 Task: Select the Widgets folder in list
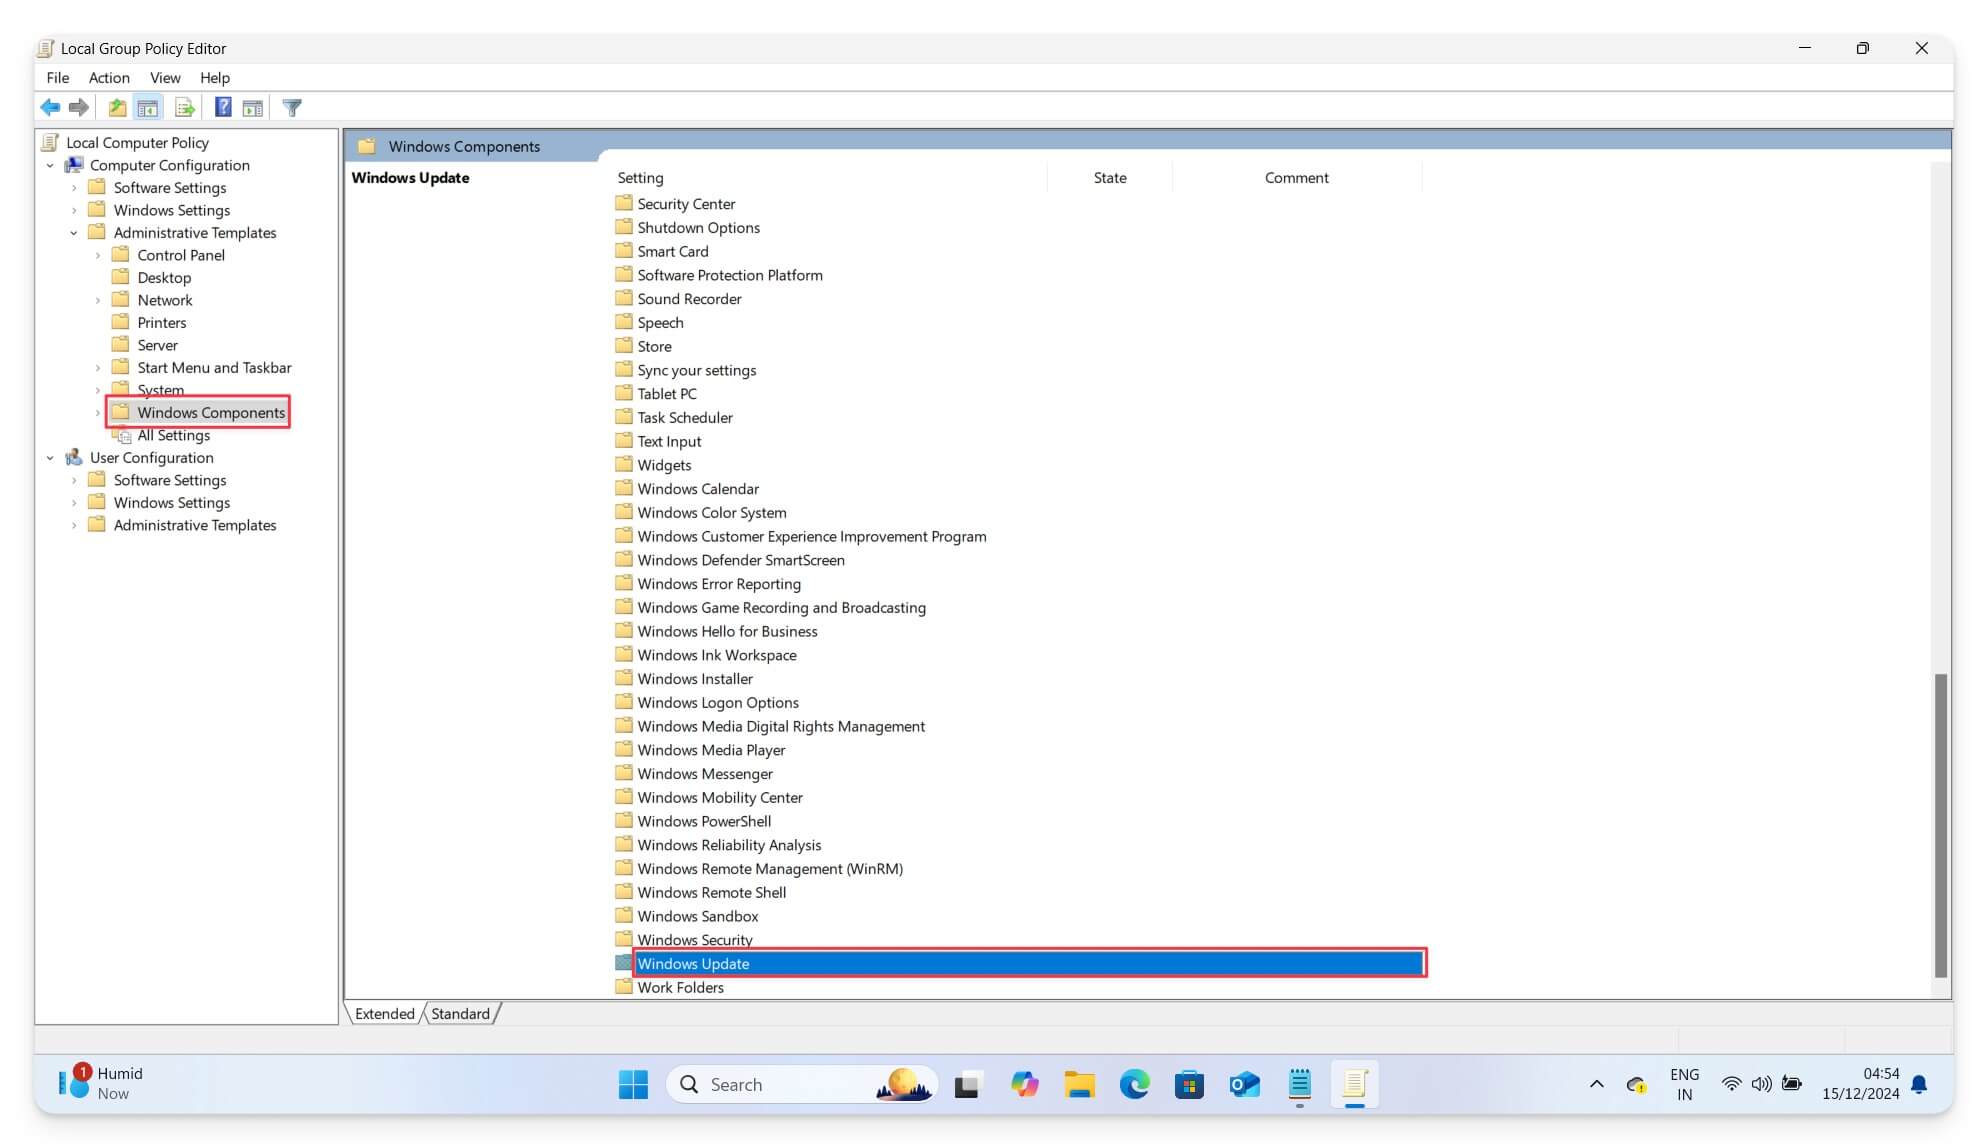coord(664,465)
